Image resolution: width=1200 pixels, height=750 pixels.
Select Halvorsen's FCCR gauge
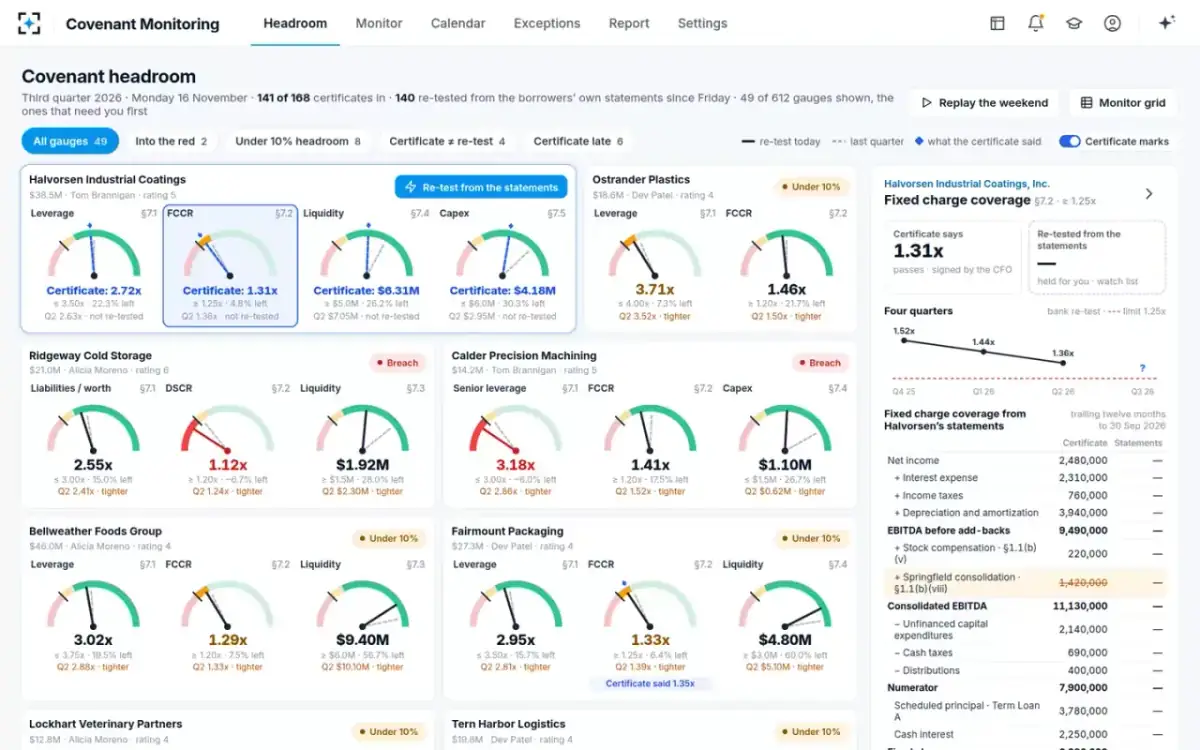(230, 265)
